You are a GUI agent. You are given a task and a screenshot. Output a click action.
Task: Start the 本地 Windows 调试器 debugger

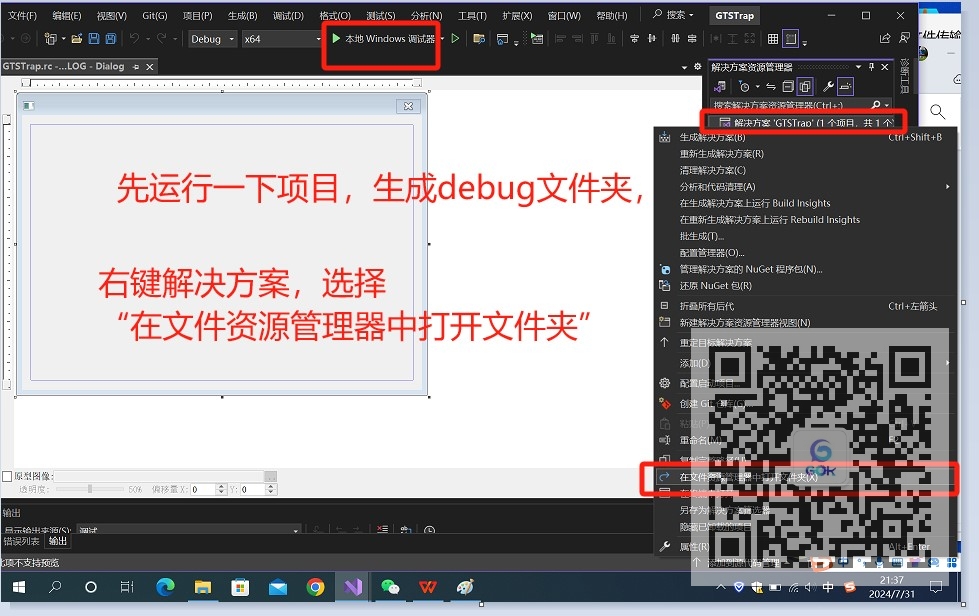click(x=383, y=39)
